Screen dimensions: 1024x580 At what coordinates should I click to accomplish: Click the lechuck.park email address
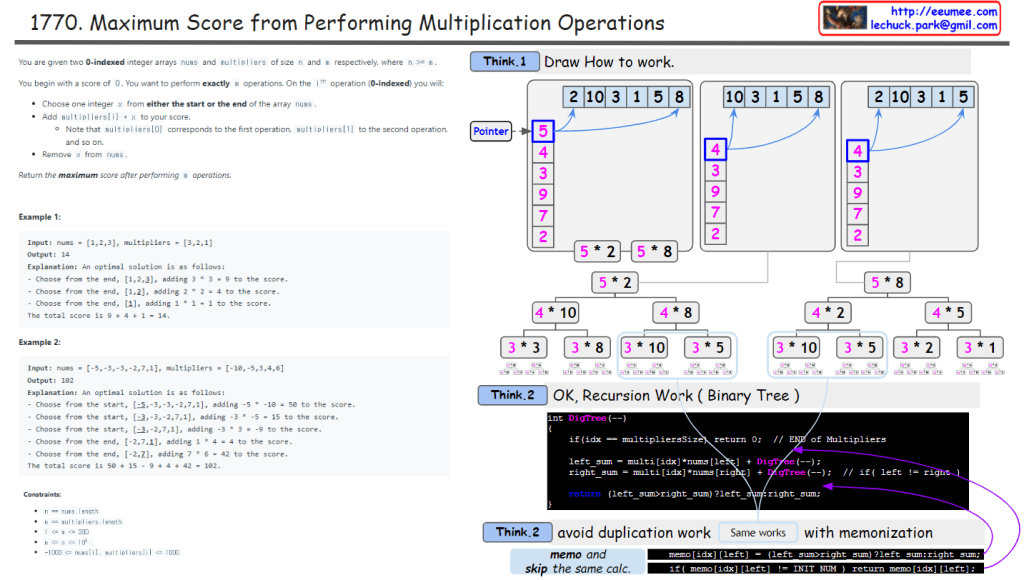(x=933, y=25)
